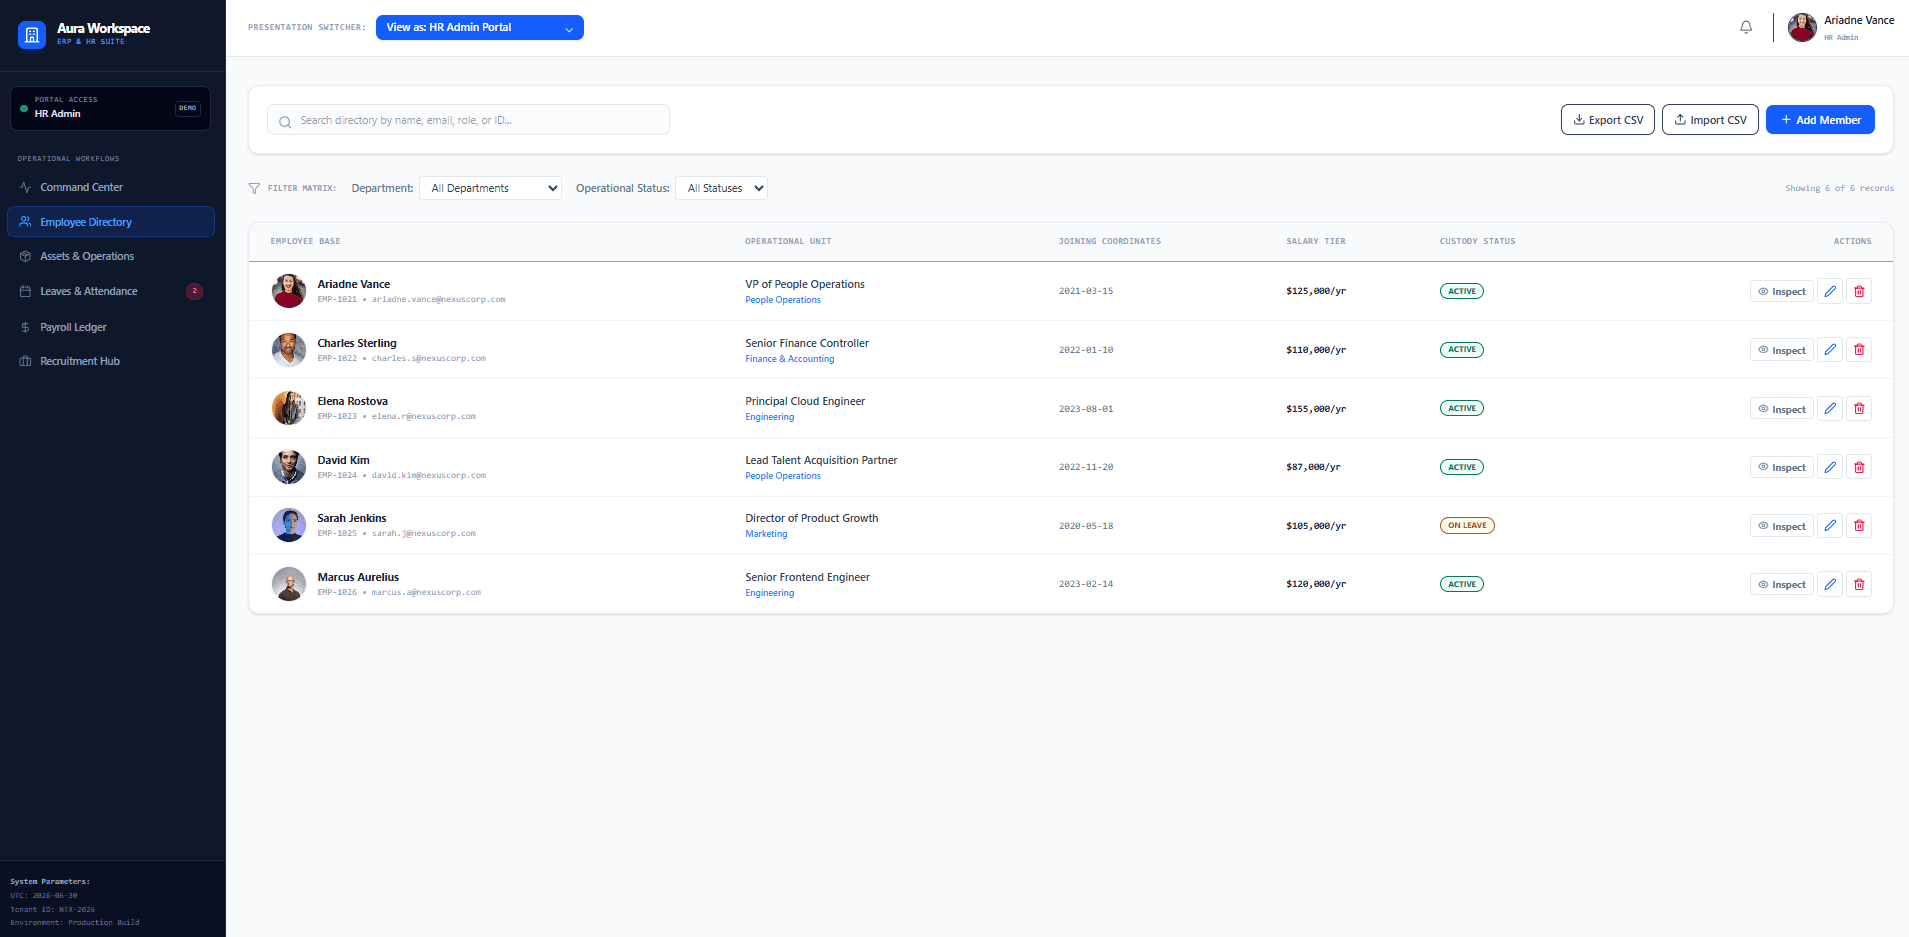Click Finance & Accounting department link
The image size is (1909, 937).
click(789, 359)
